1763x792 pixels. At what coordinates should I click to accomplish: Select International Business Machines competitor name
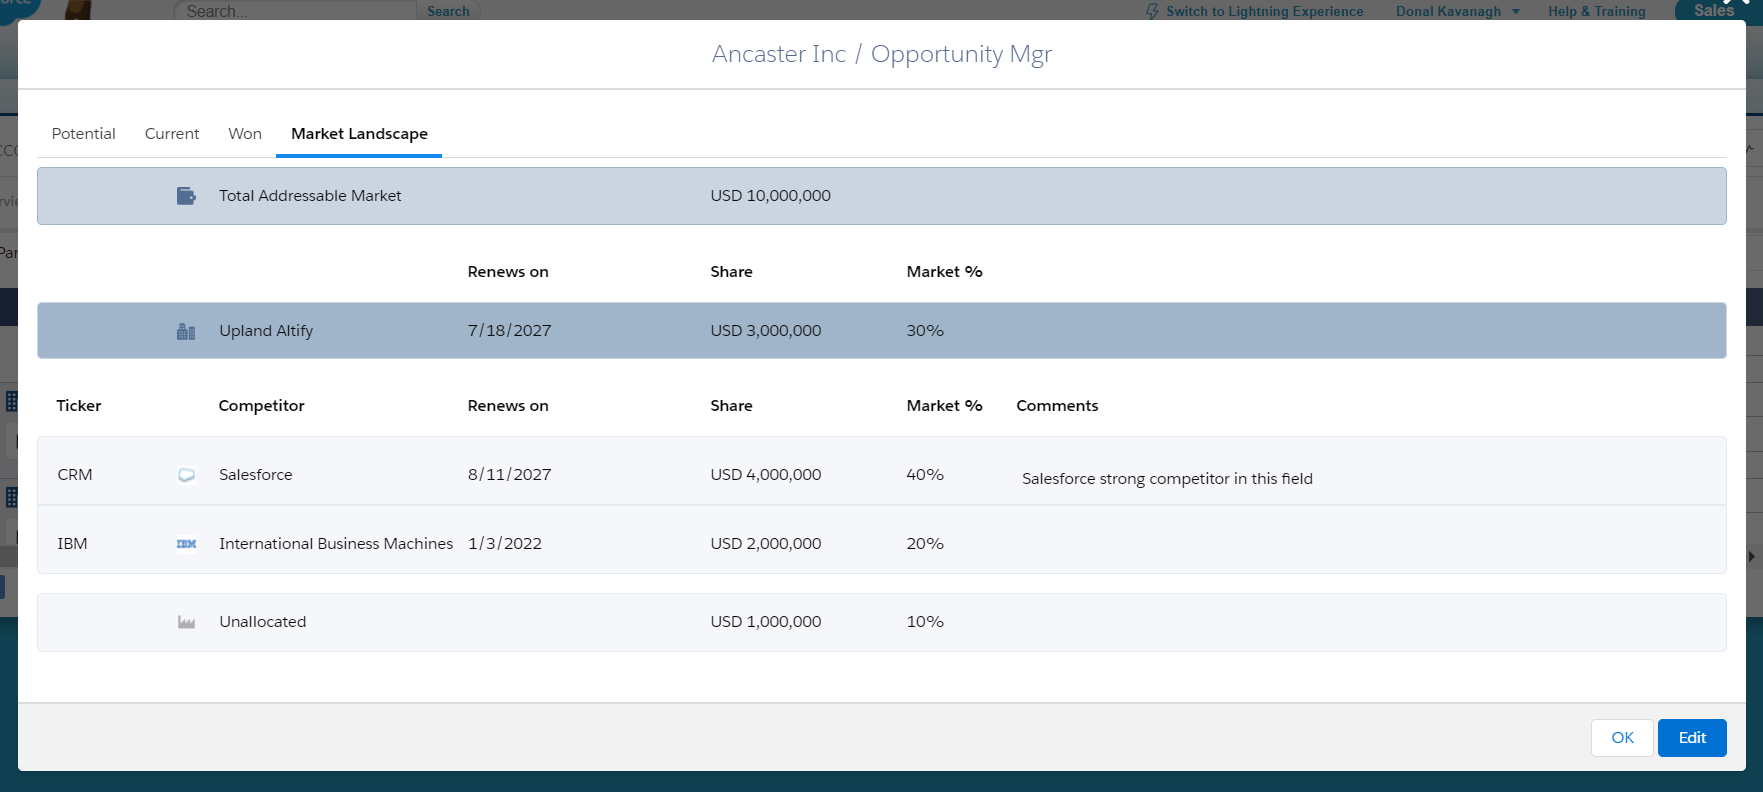[336, 544]
